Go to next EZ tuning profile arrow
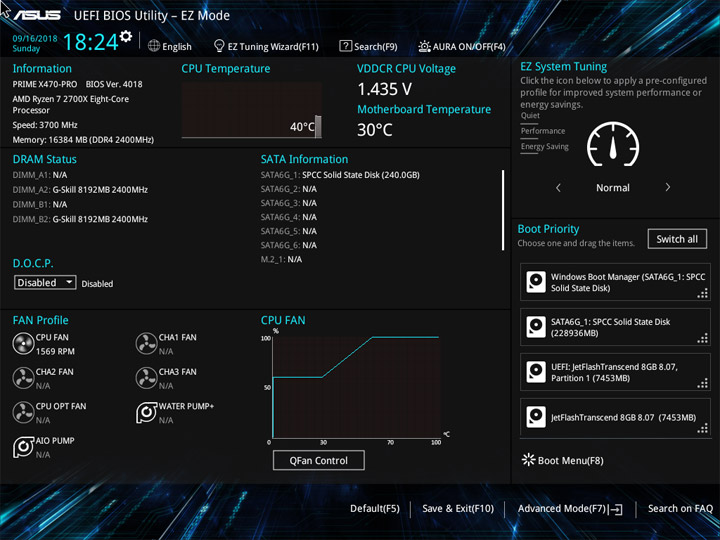The image size is (720, 540). point(668,187)
